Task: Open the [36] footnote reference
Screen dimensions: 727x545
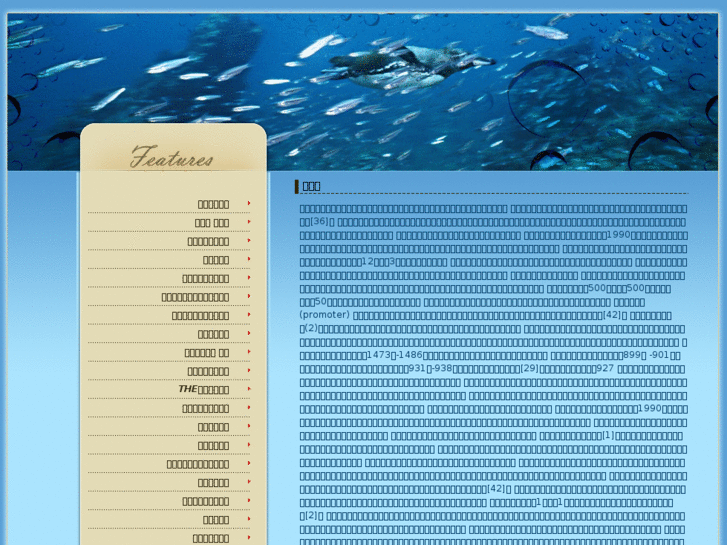Action: point(319,221)
